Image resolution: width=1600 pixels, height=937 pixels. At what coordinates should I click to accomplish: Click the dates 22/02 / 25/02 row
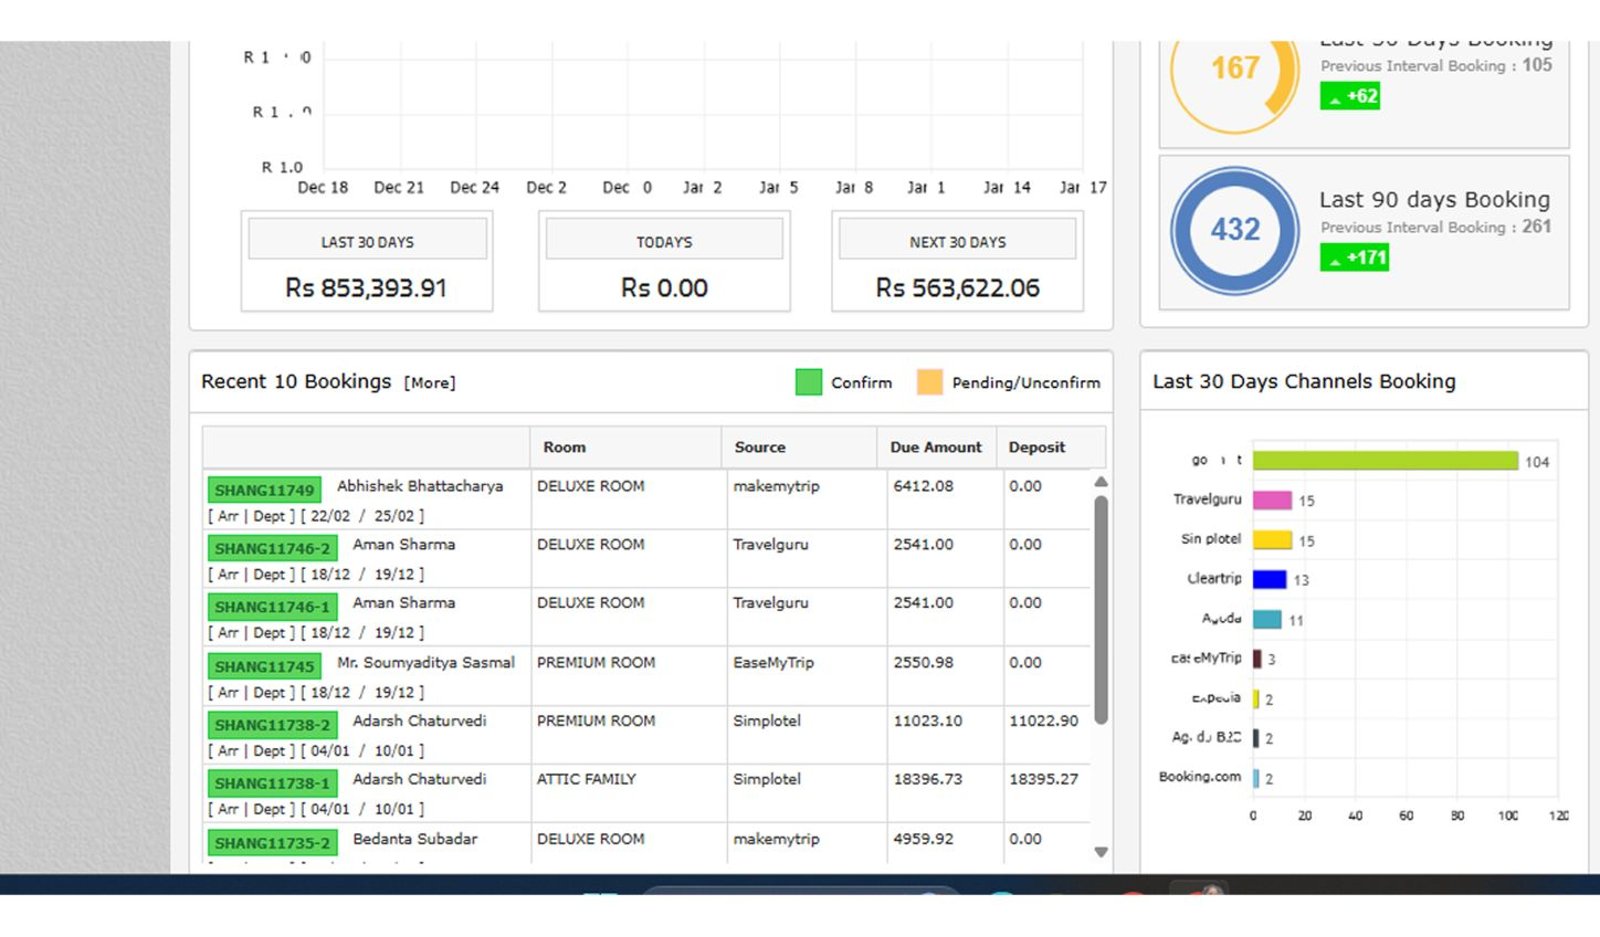[x=316, y=516]
